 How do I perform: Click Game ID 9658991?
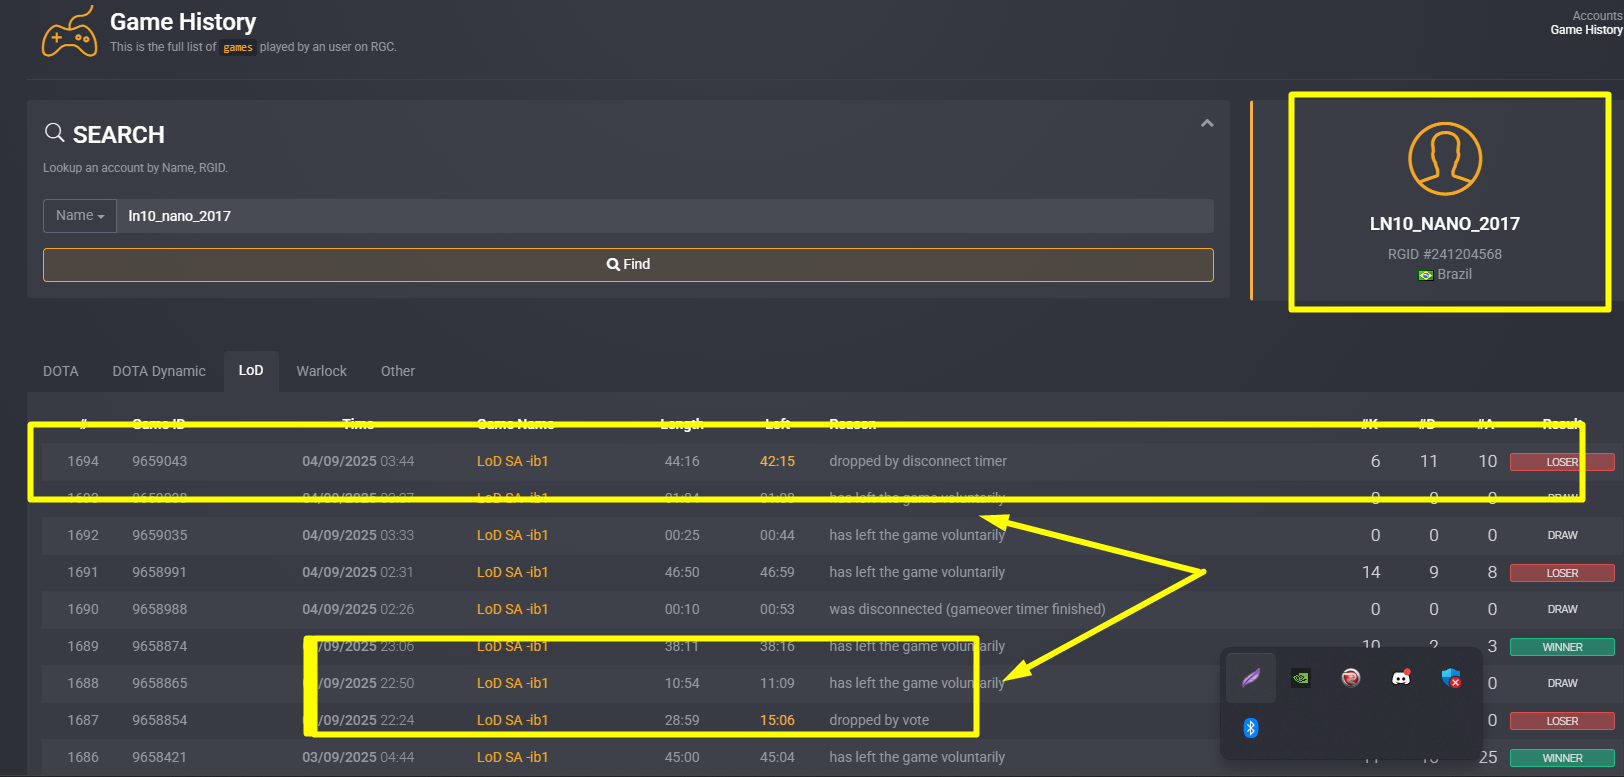[x=160, y=572]
